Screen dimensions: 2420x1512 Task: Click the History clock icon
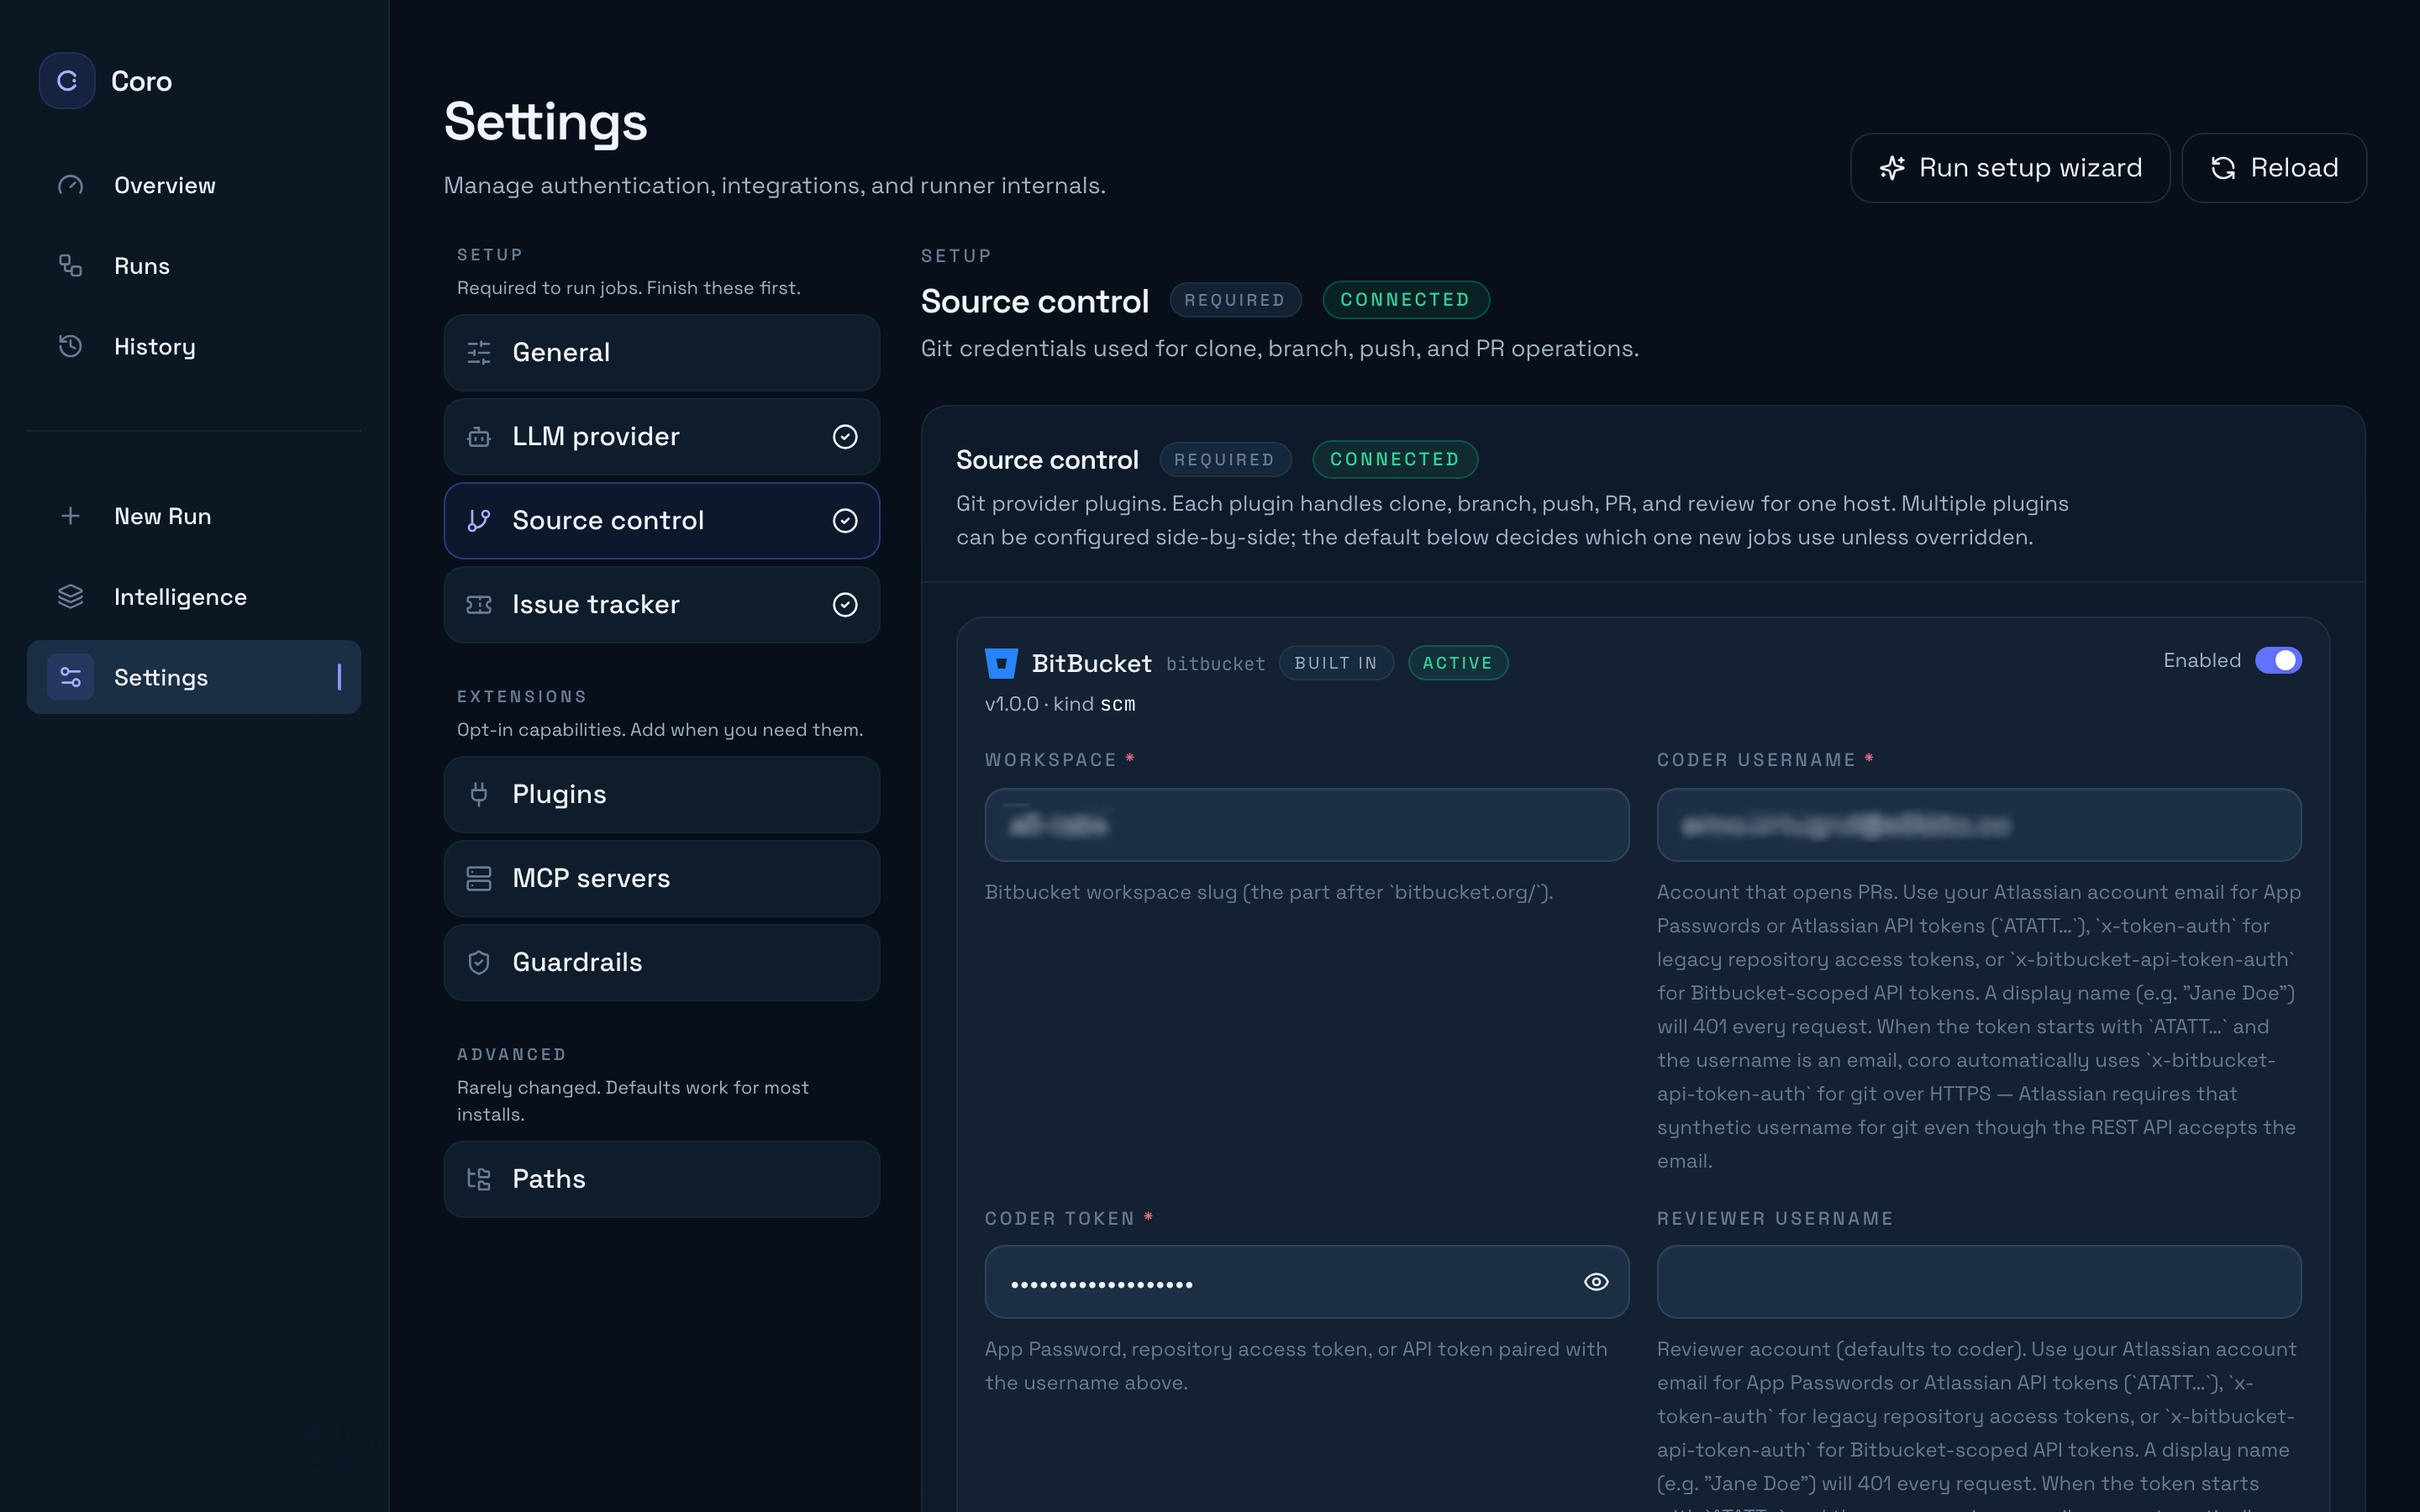(70, 347)
